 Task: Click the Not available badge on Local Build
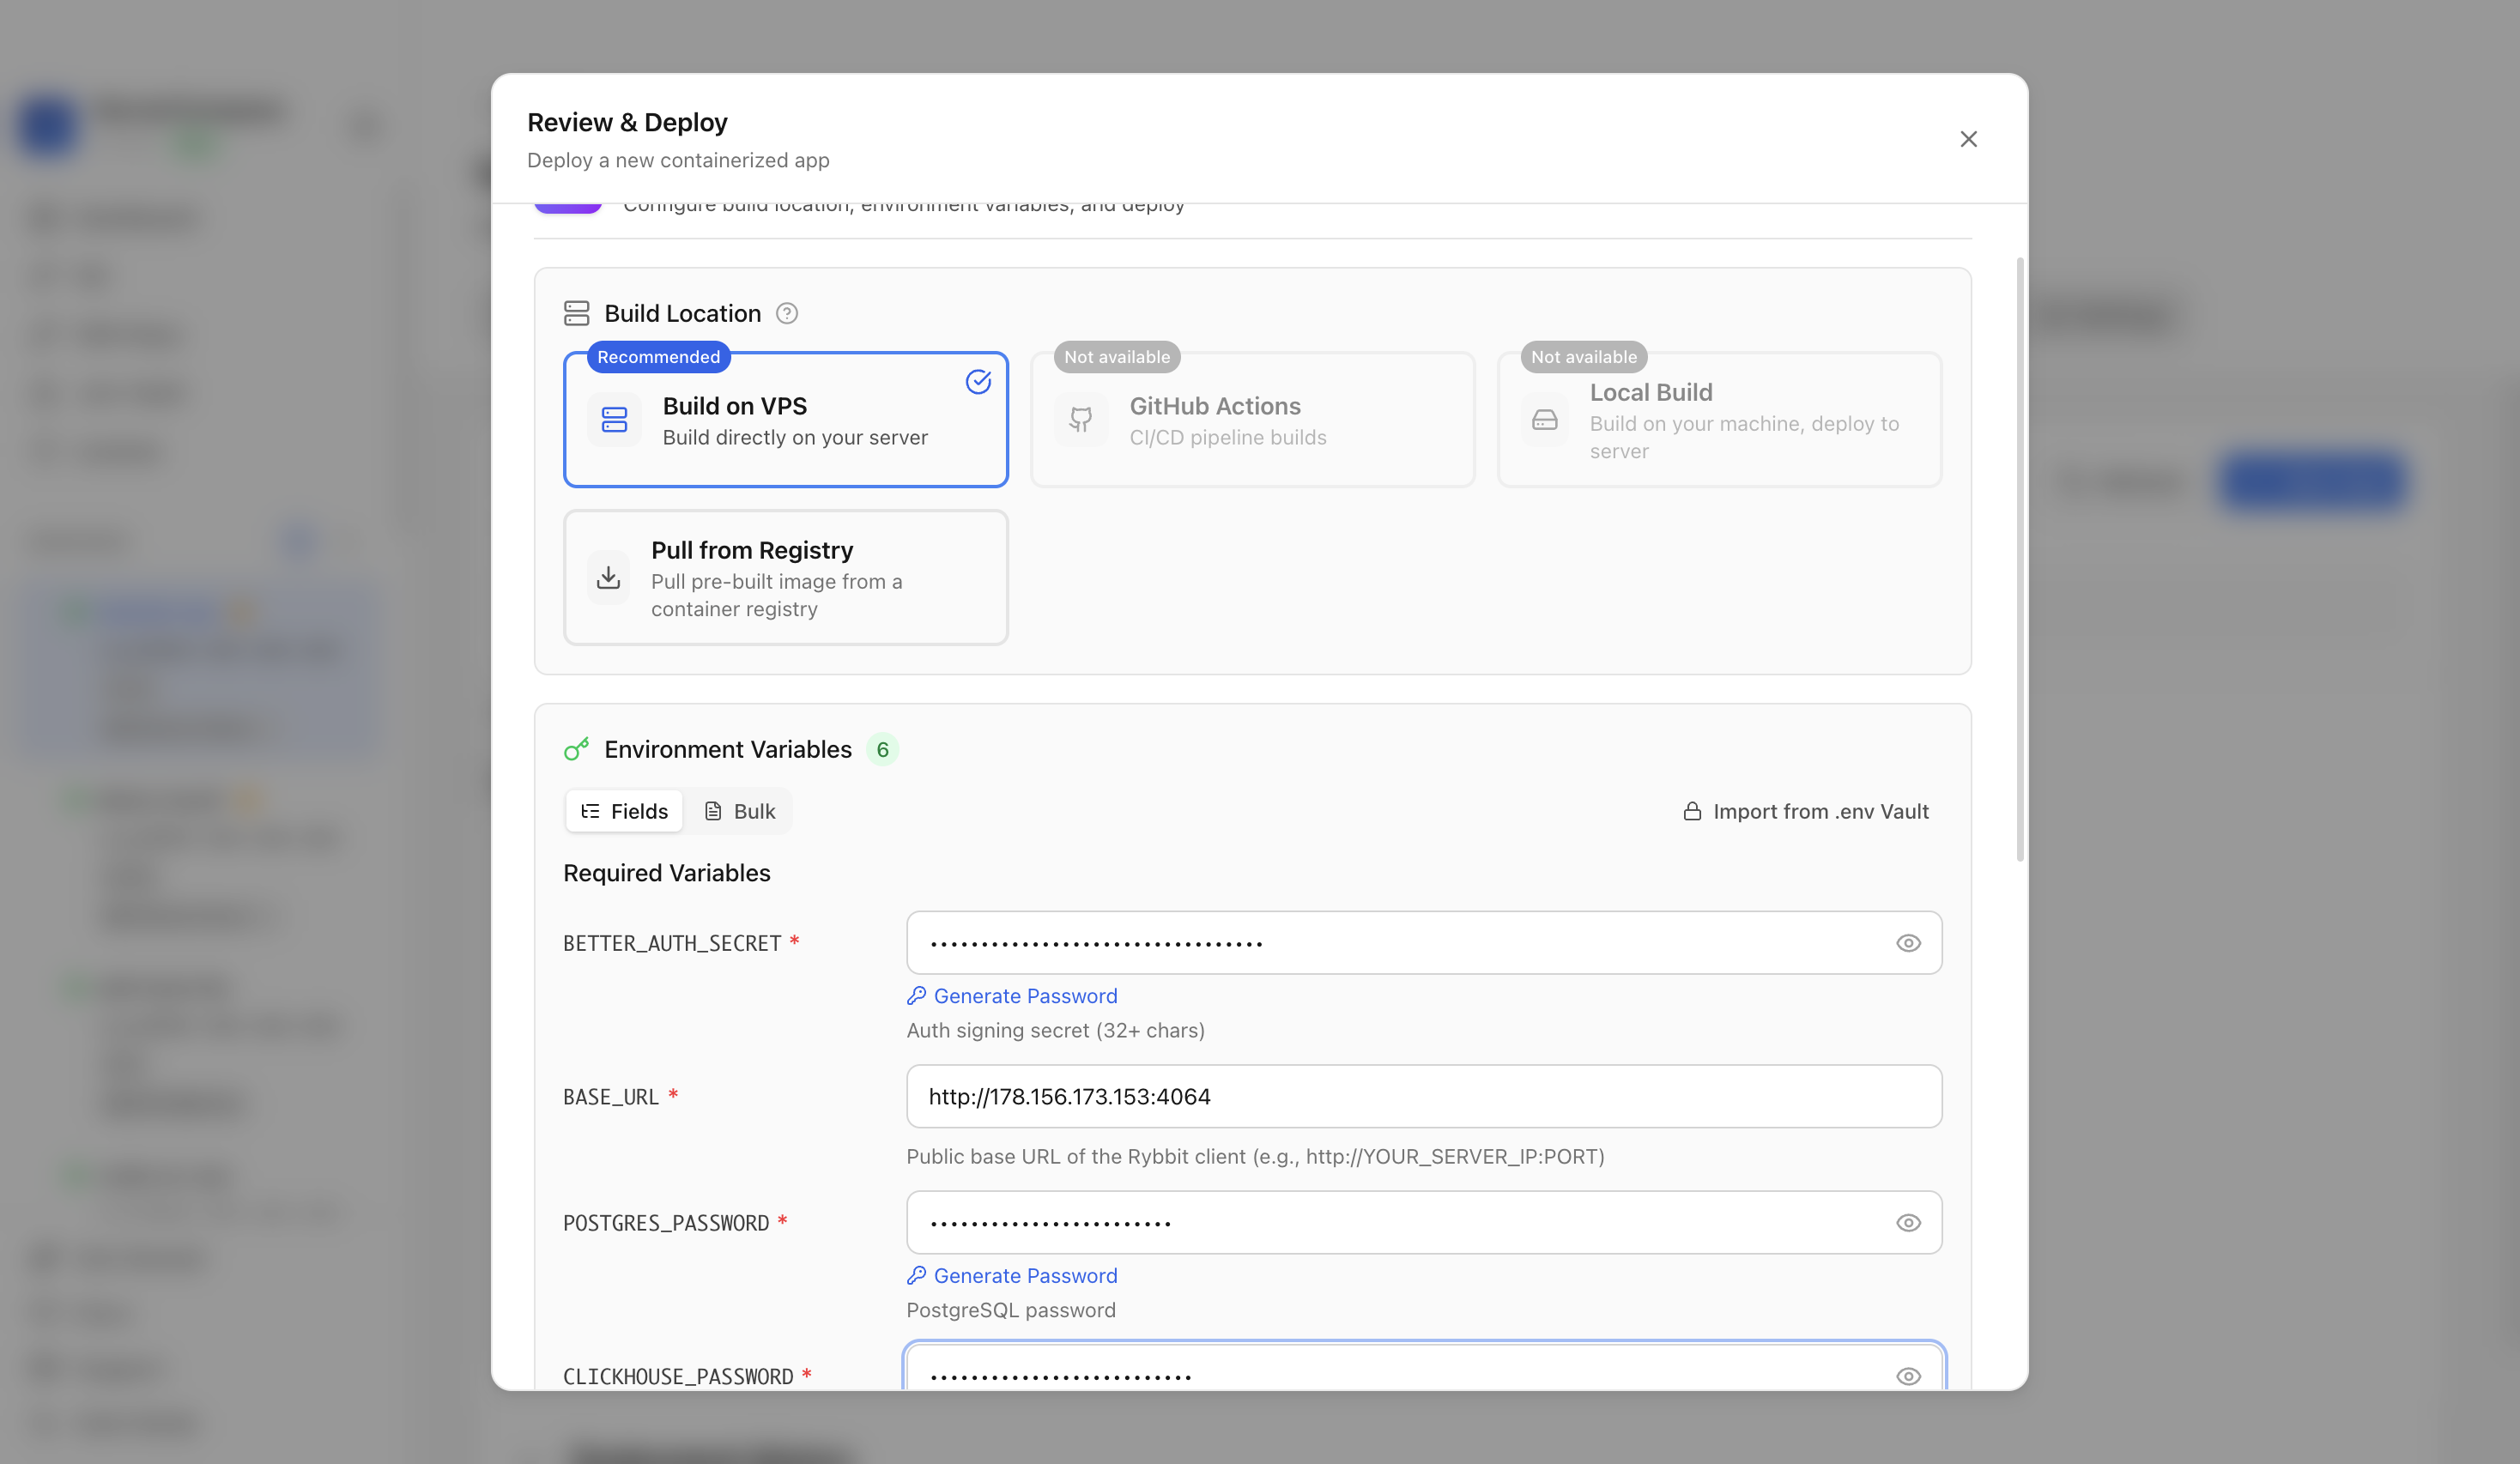1584,357
